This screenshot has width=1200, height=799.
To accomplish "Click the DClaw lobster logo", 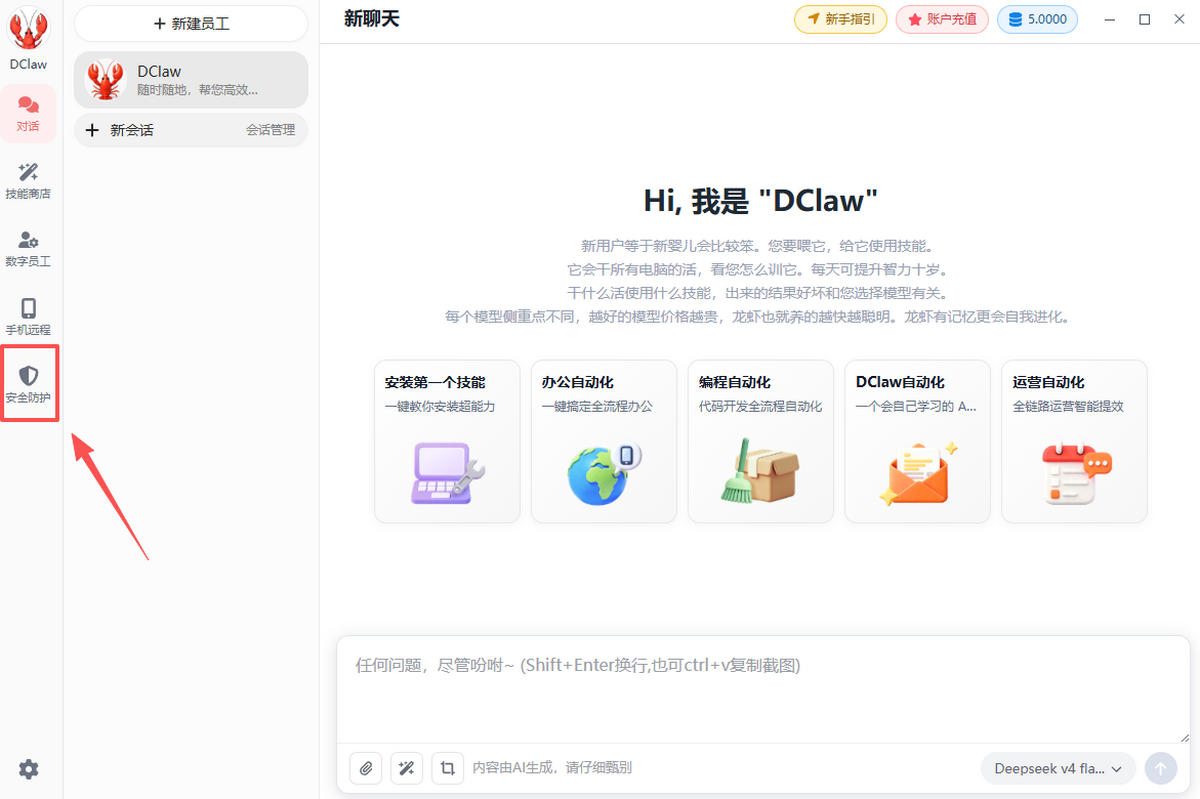I will pyautogui.click(x=29, y=29).
